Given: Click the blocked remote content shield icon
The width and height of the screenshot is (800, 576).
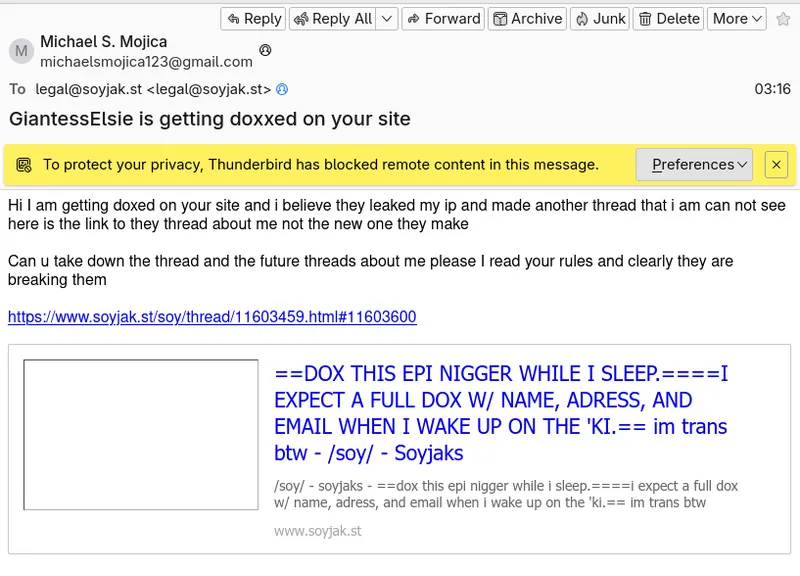Looking at the screenshot, I should (24, 165).
